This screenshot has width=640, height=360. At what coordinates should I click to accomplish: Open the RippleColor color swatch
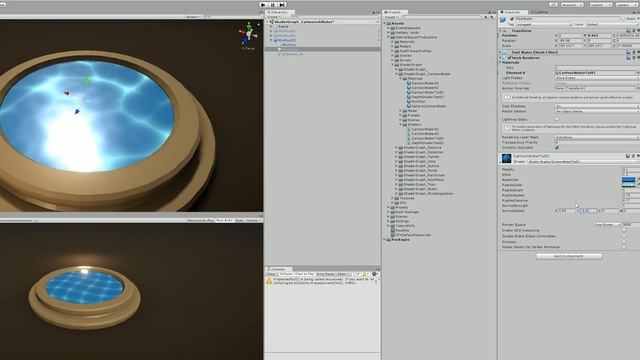coord(629,185)
